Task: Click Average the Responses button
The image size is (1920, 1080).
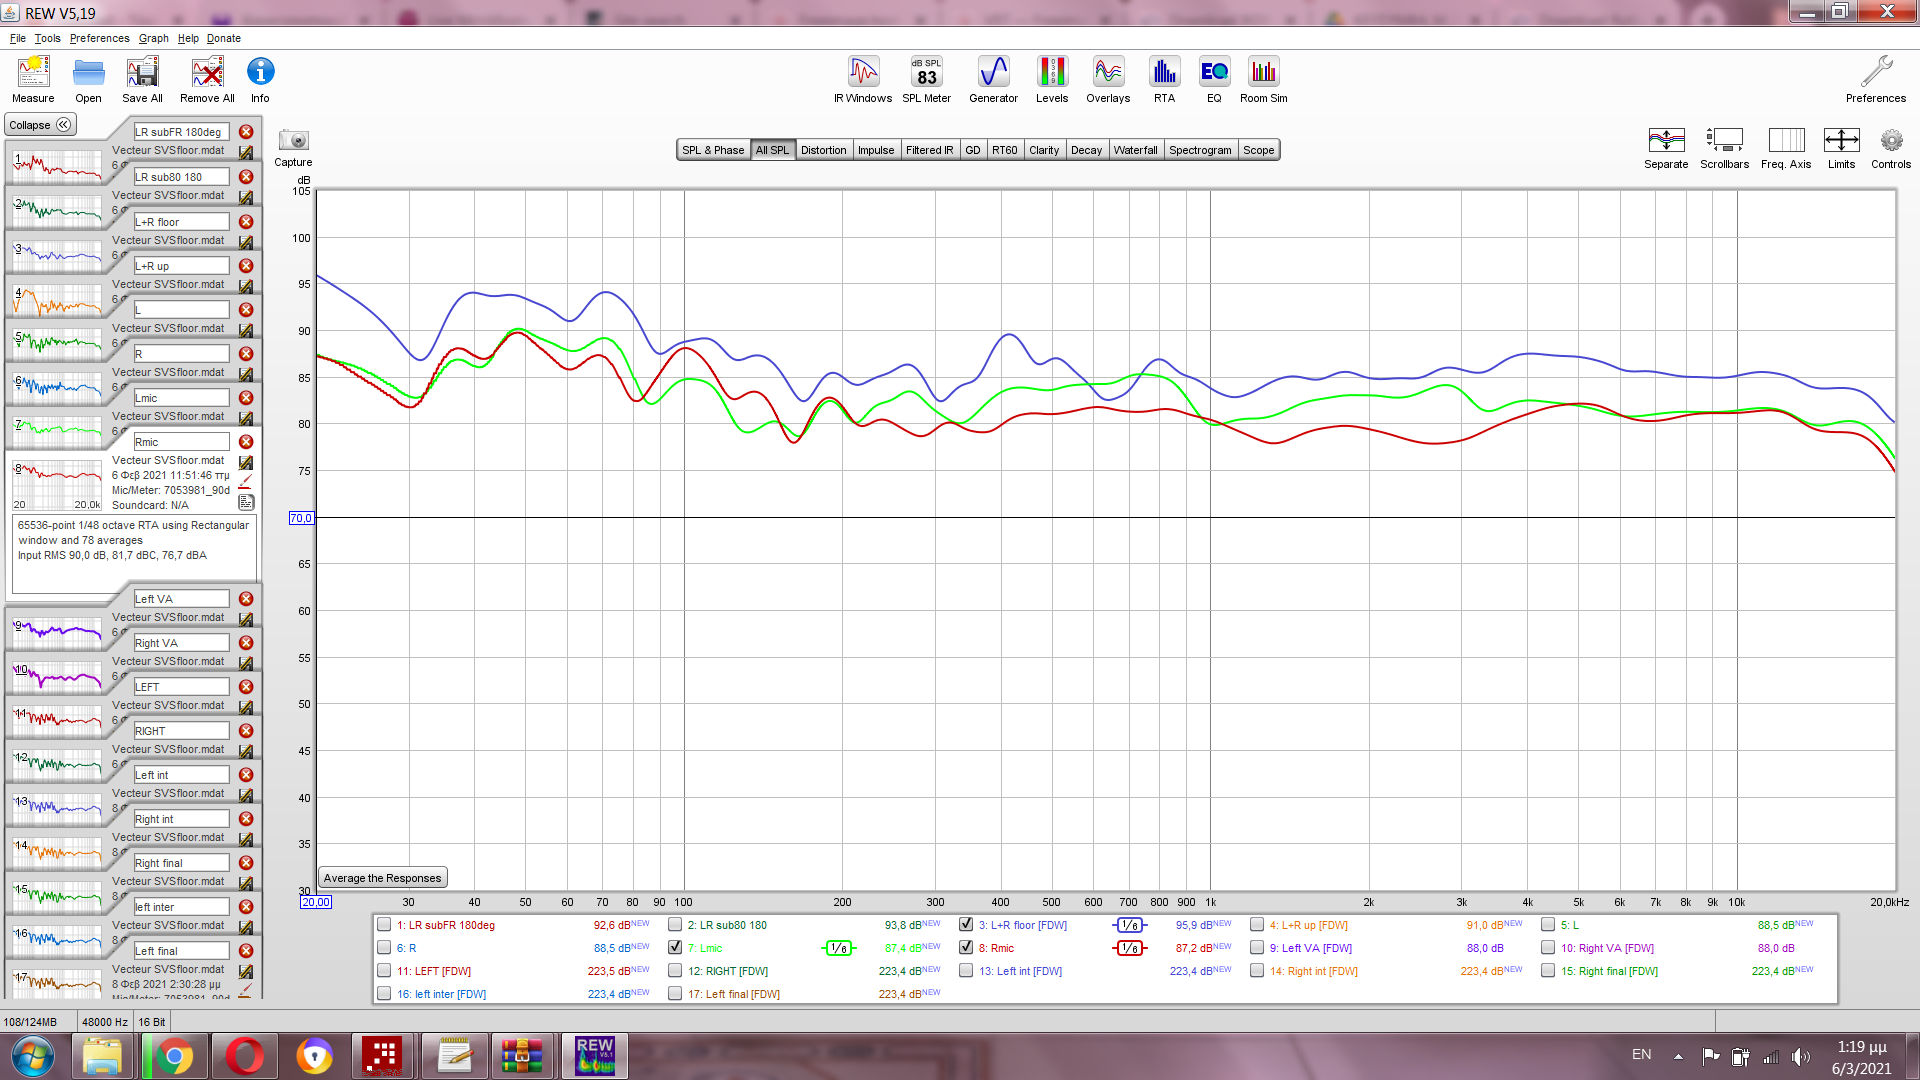Action: coord(382,878)
